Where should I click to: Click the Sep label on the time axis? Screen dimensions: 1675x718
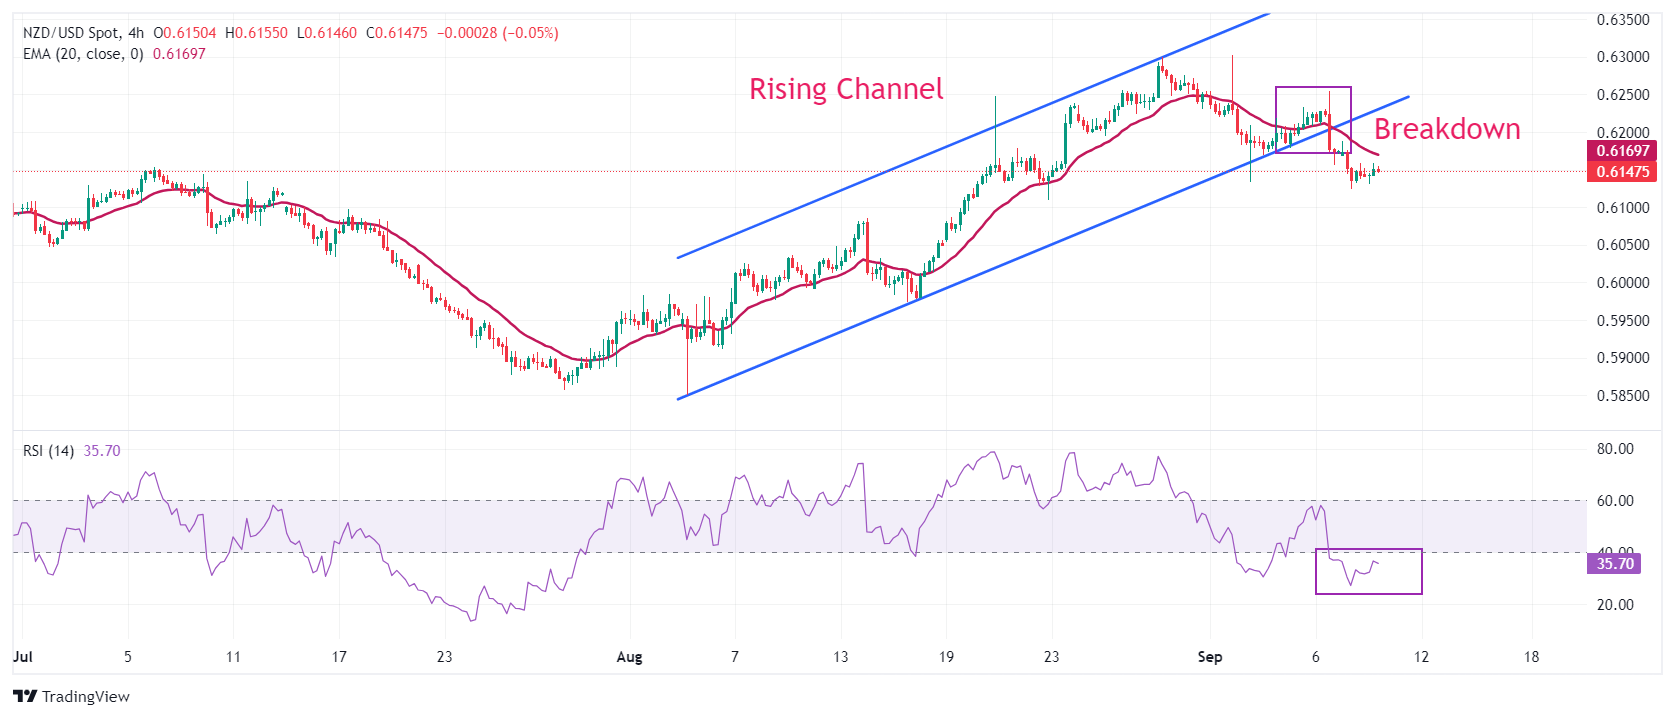pyautogui.click(x=1210, y=657)
